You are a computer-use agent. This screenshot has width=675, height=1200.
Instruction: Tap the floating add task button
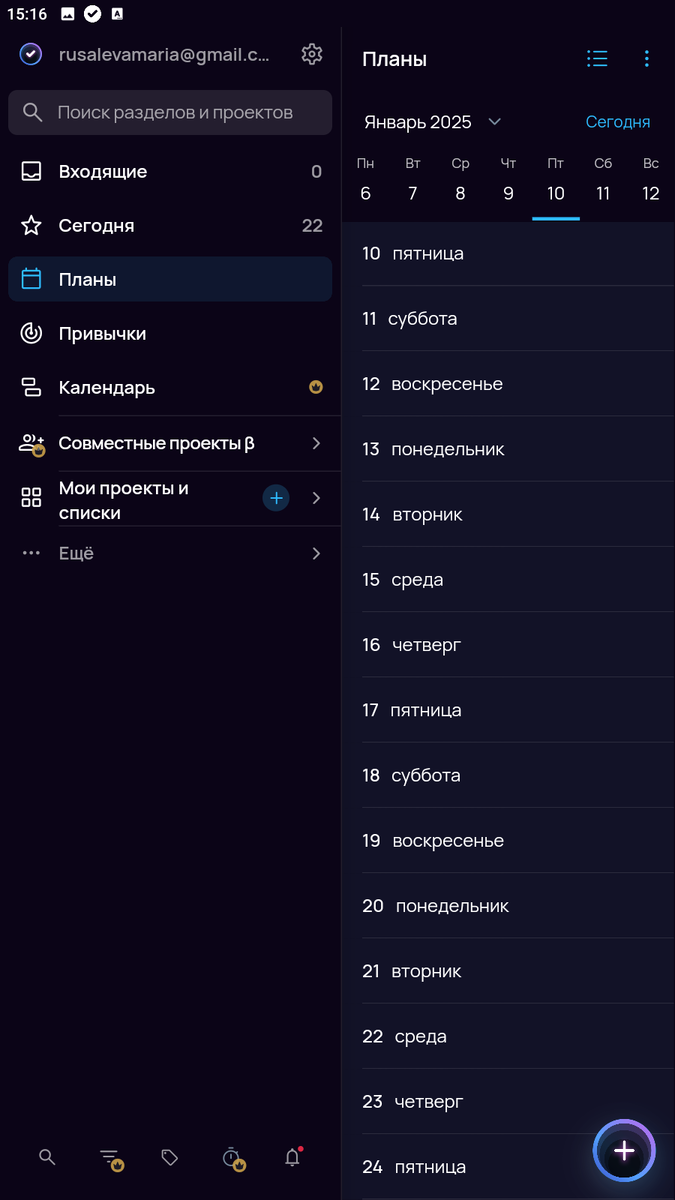pyautogui.click(x=624, y=1151)
